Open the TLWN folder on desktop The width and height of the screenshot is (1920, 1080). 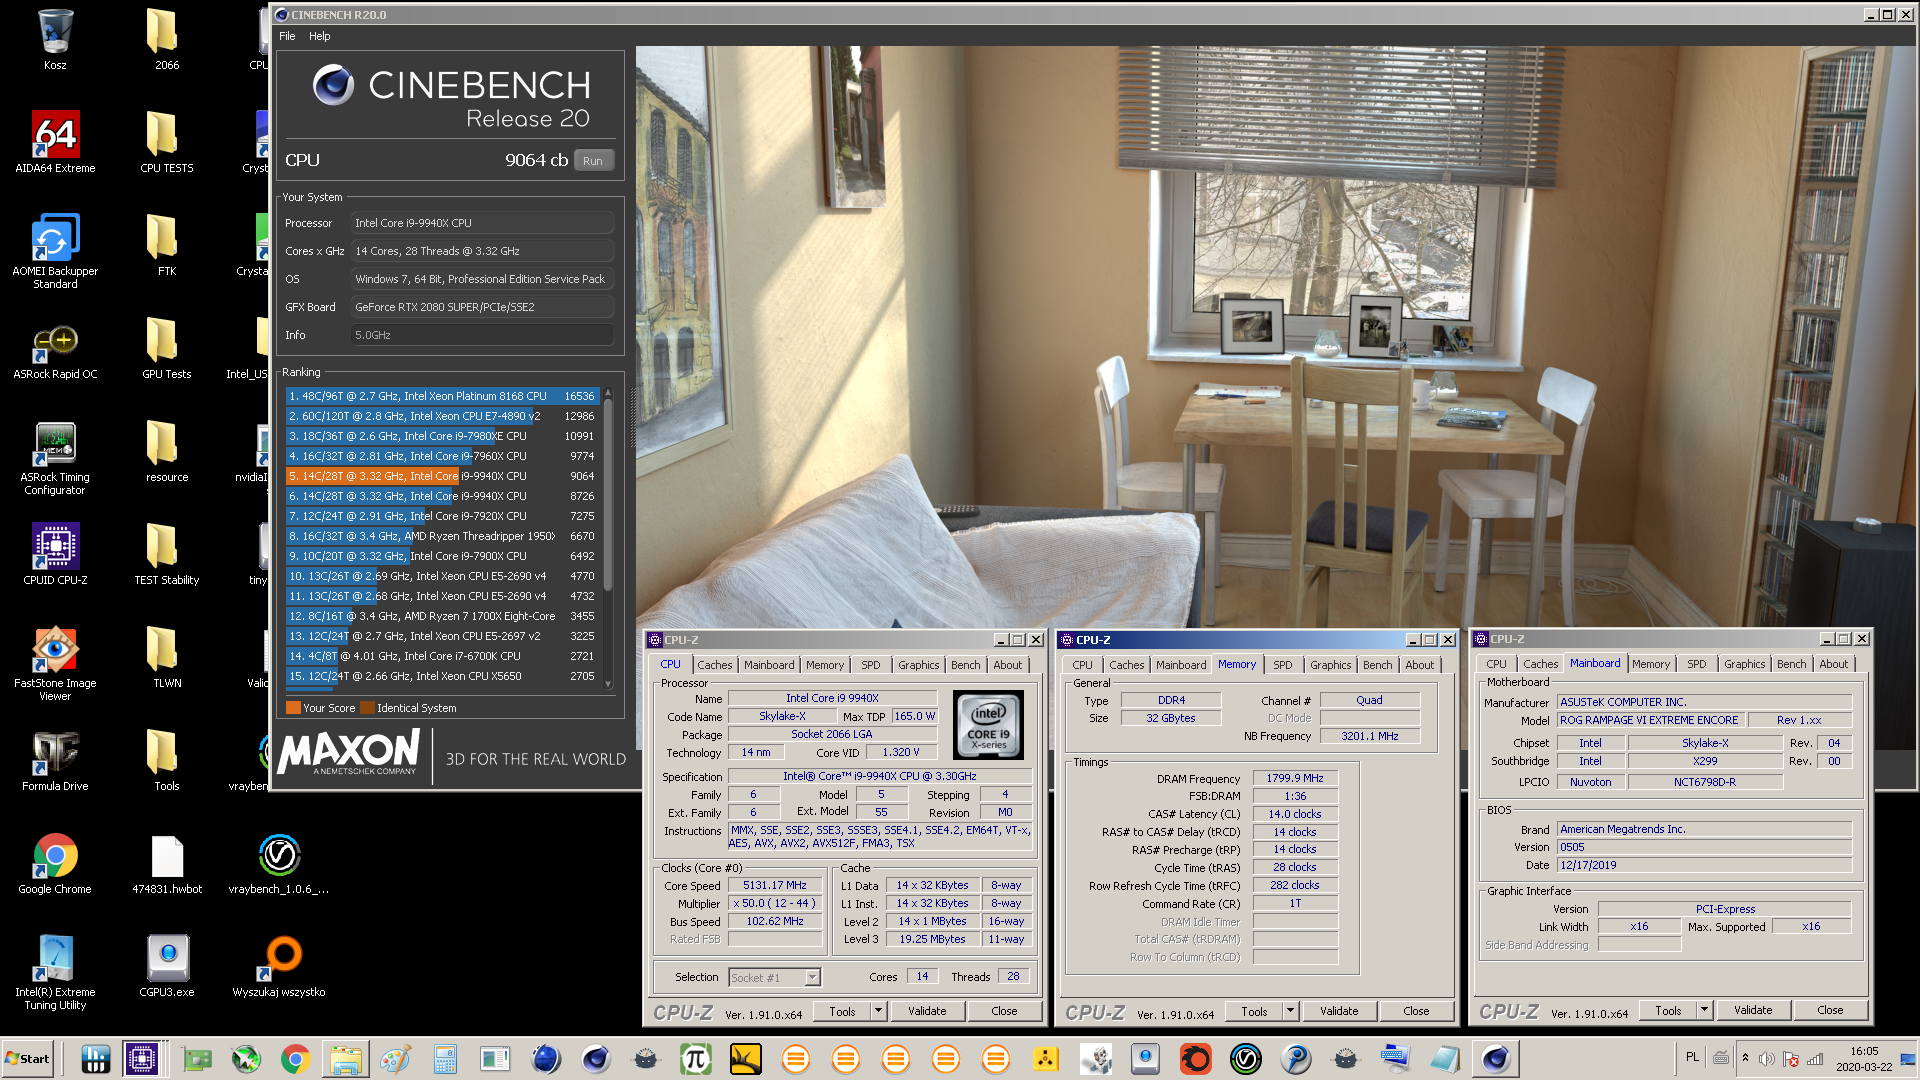(167, 657)
